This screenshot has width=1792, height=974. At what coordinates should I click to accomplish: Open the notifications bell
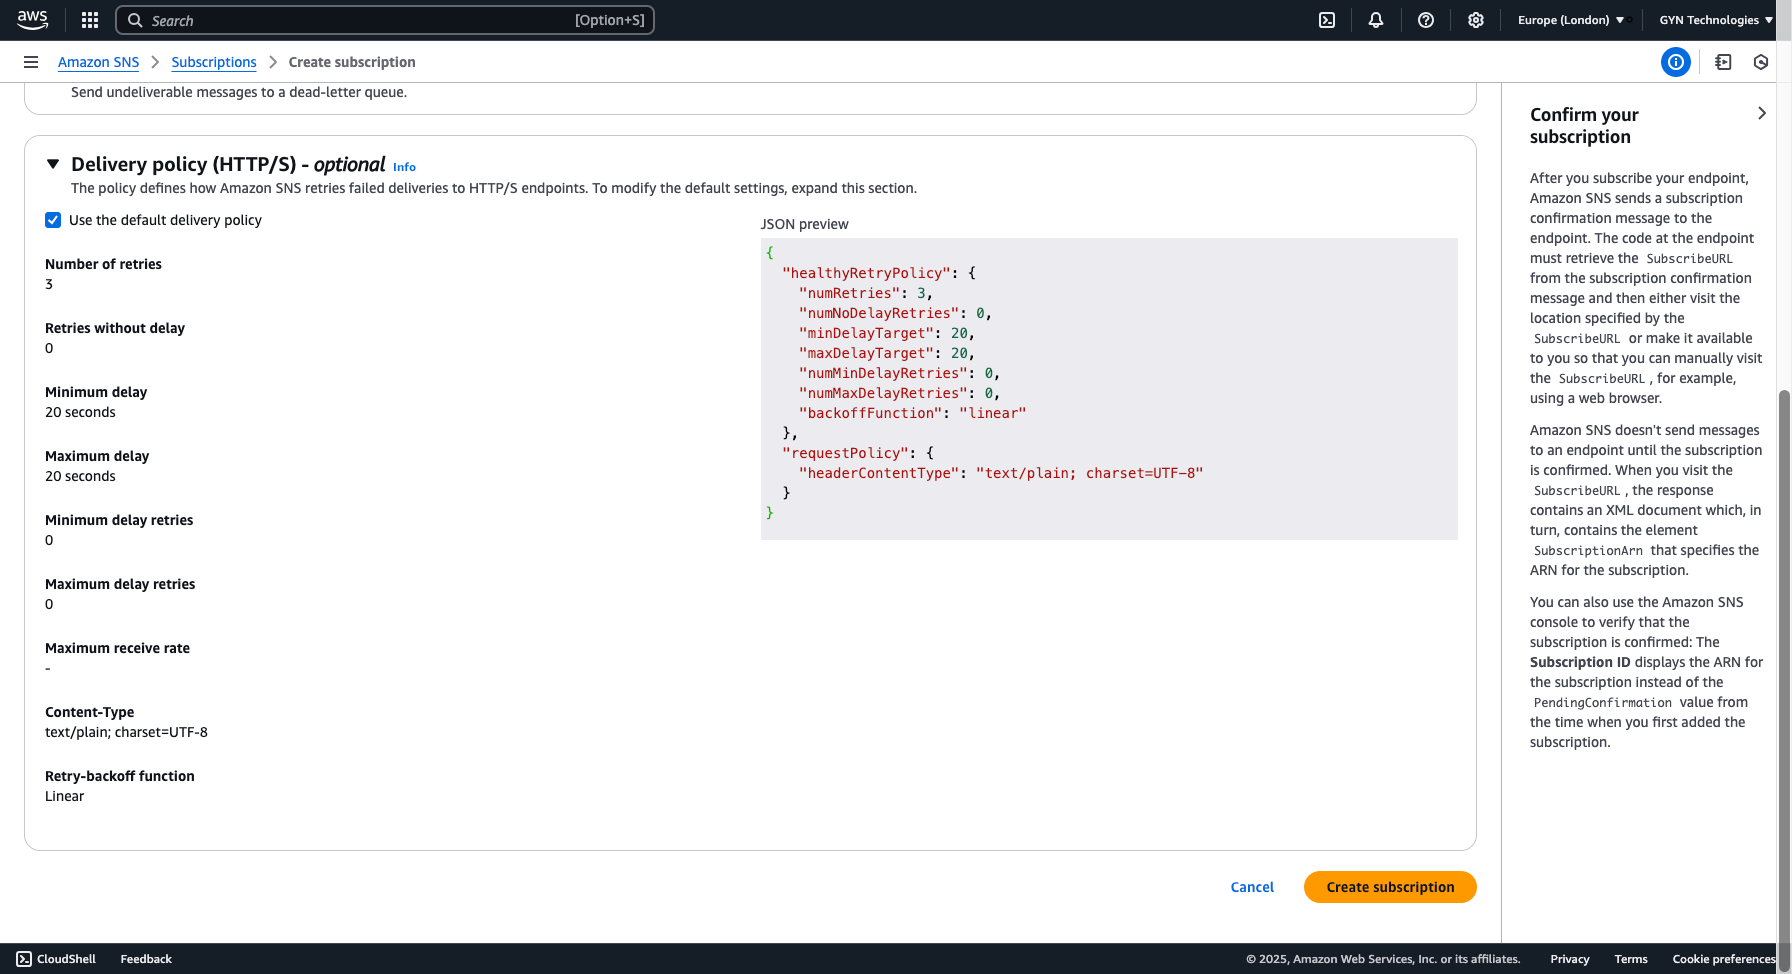coord(1376,20)
